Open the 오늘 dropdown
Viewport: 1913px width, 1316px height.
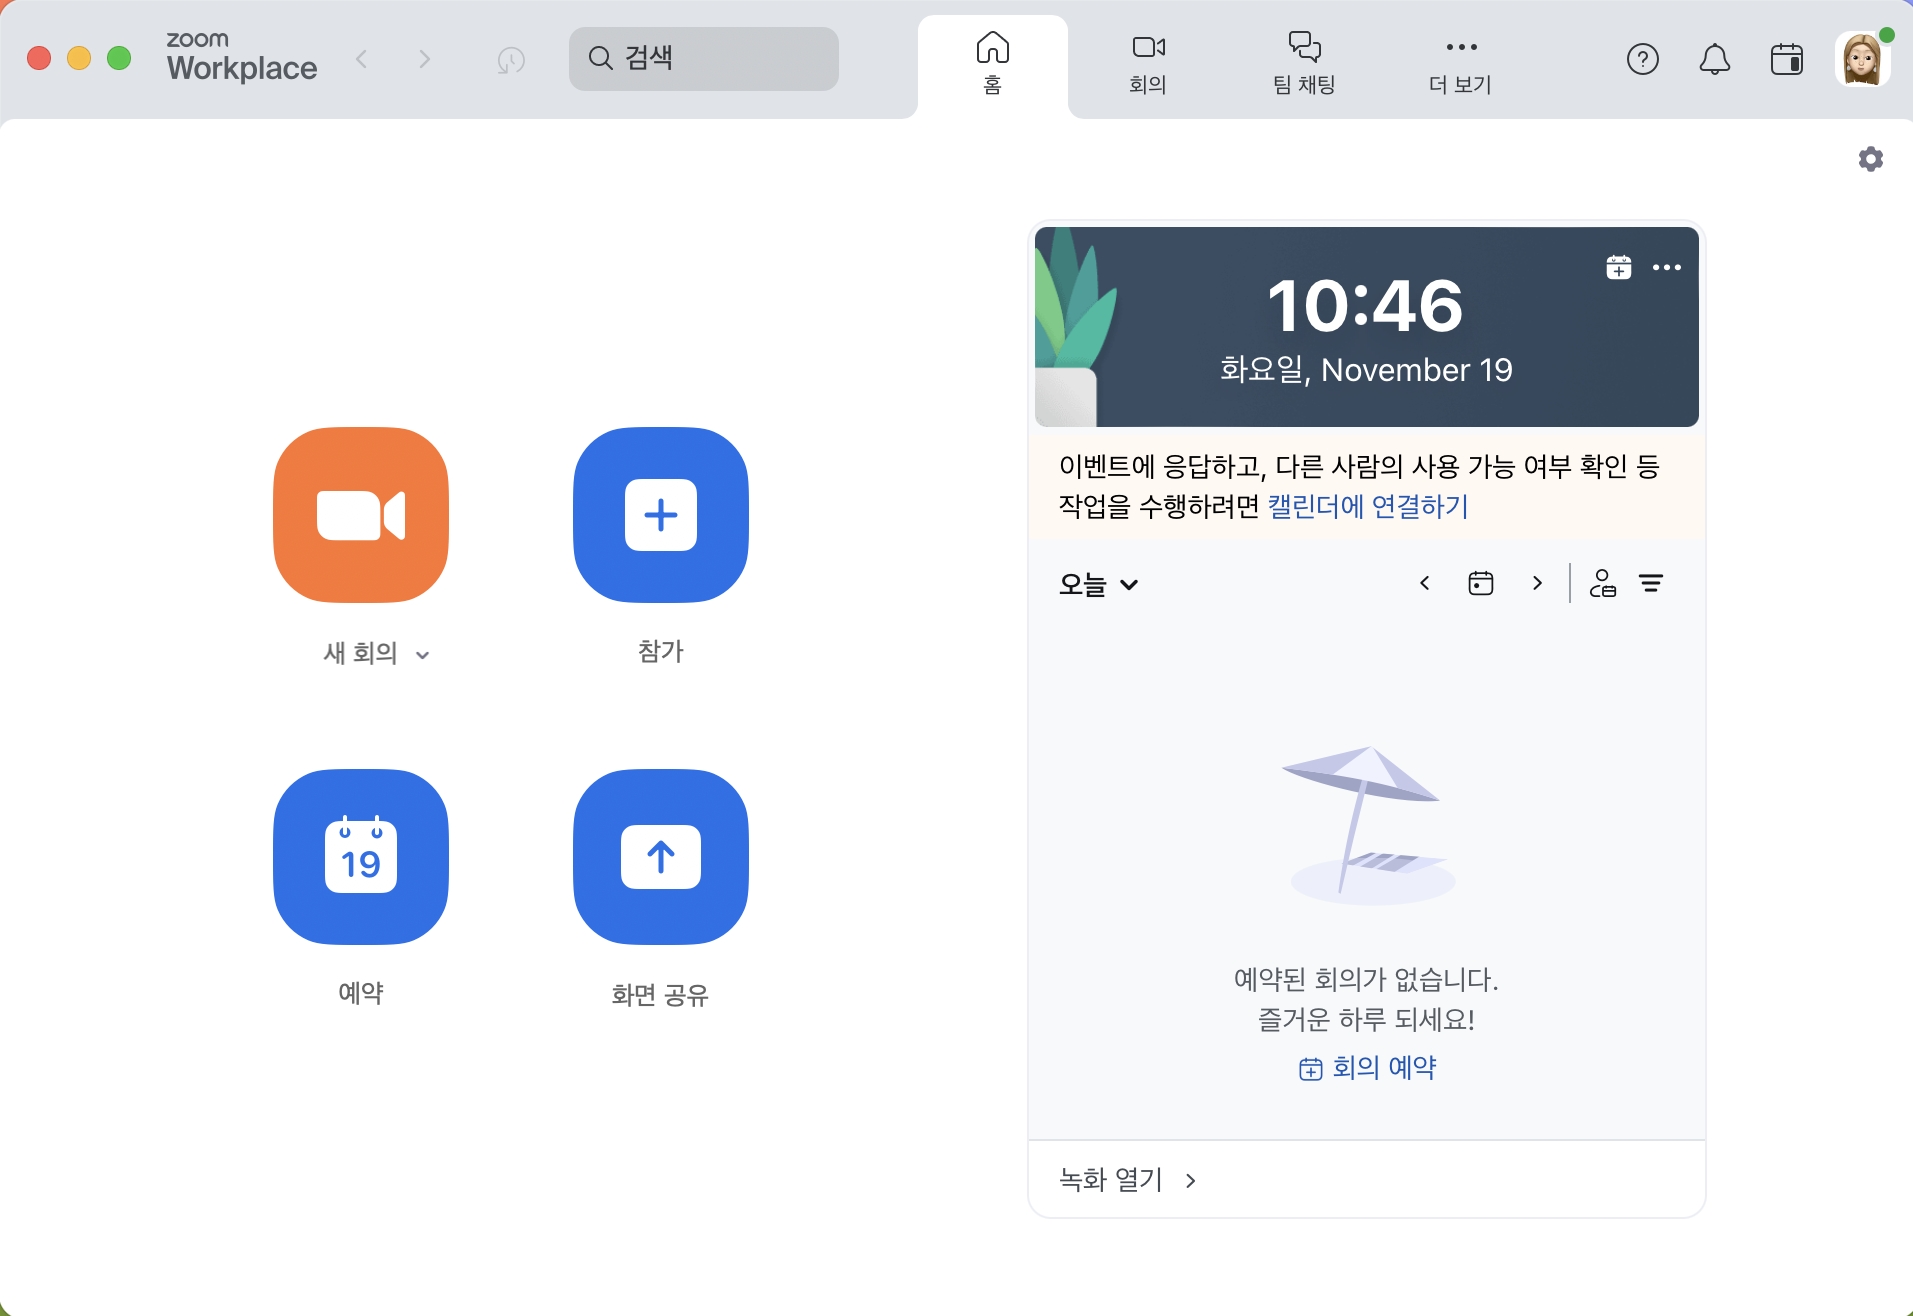1096,584
